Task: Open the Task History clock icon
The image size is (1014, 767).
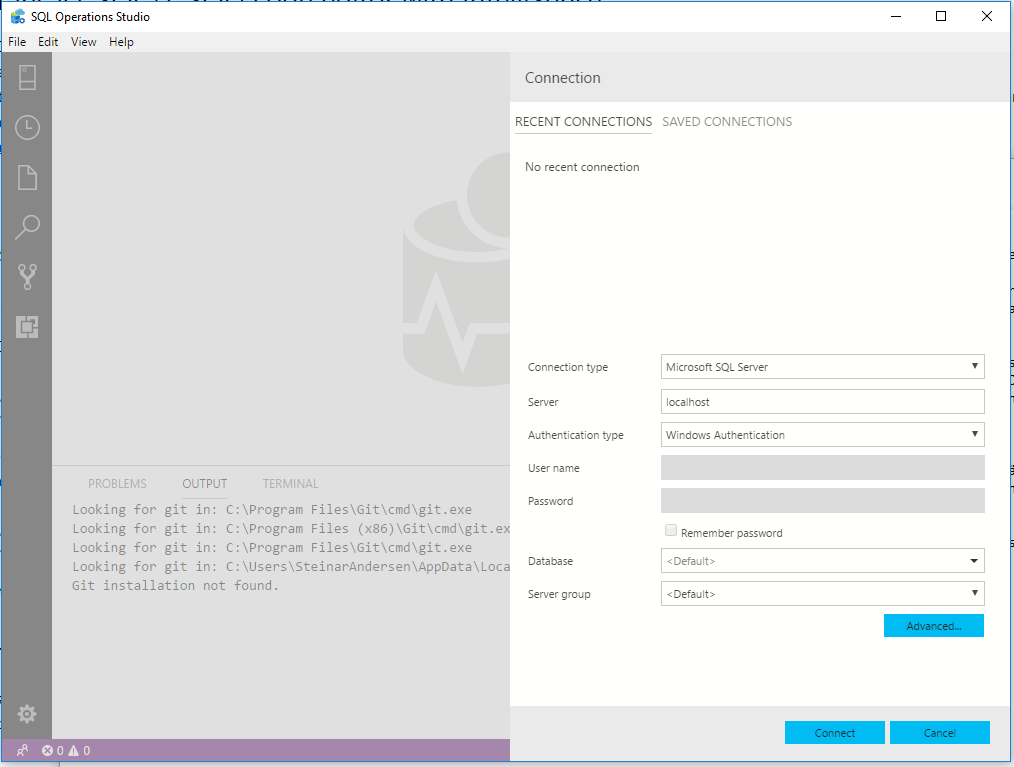Action: pos(27,127)
